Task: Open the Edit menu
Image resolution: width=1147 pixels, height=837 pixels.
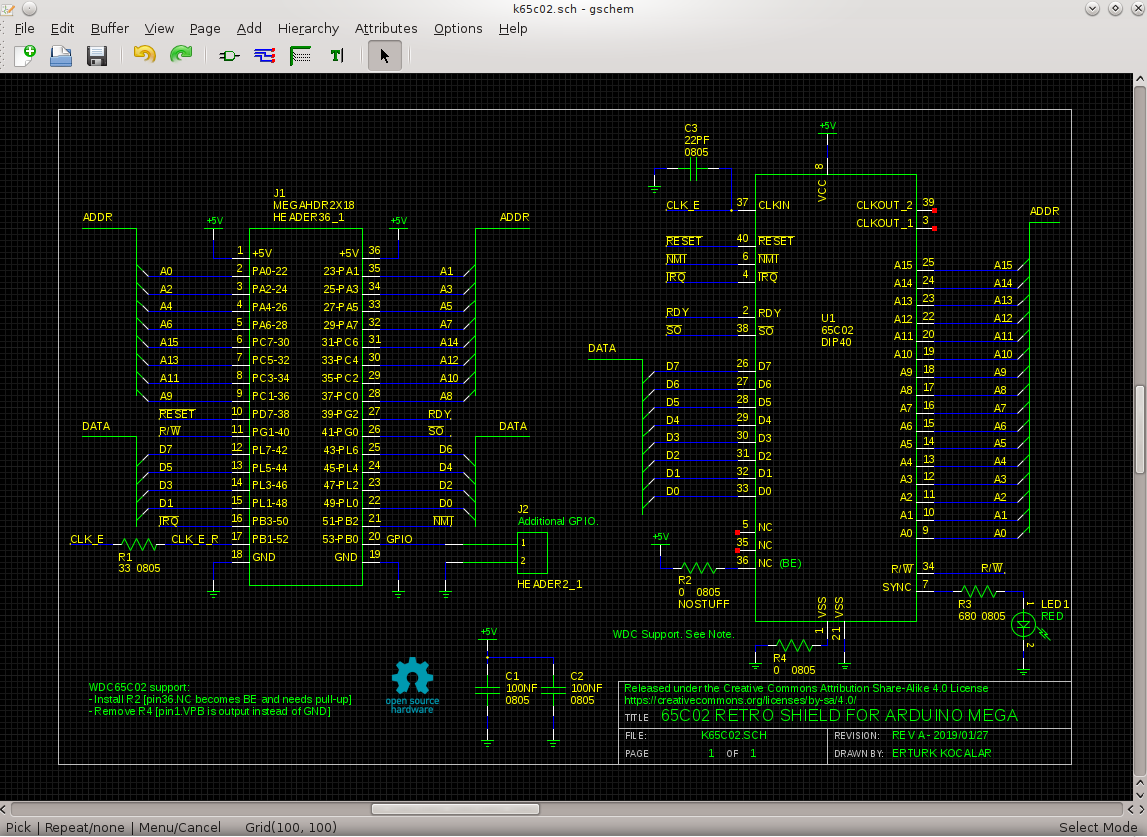Action: coord(62,29)
